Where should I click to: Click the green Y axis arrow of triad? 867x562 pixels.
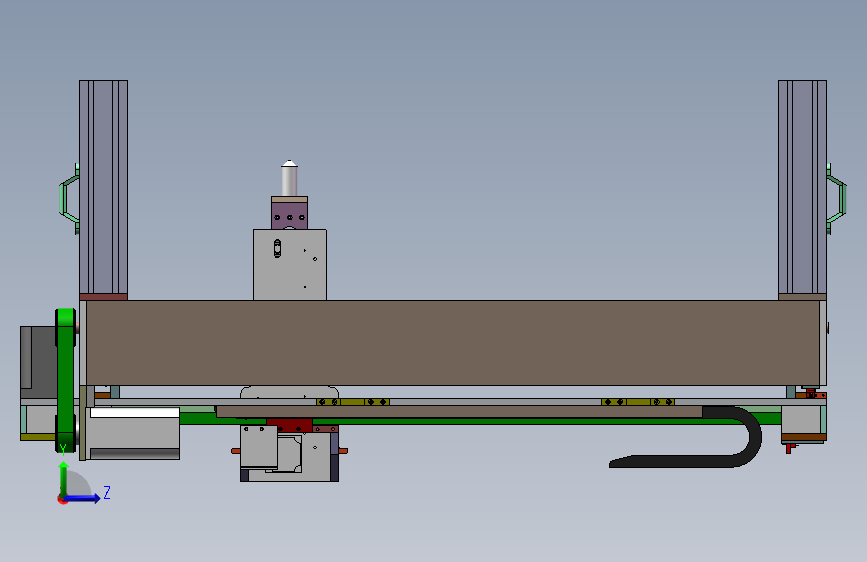click(x=64, y=479)
